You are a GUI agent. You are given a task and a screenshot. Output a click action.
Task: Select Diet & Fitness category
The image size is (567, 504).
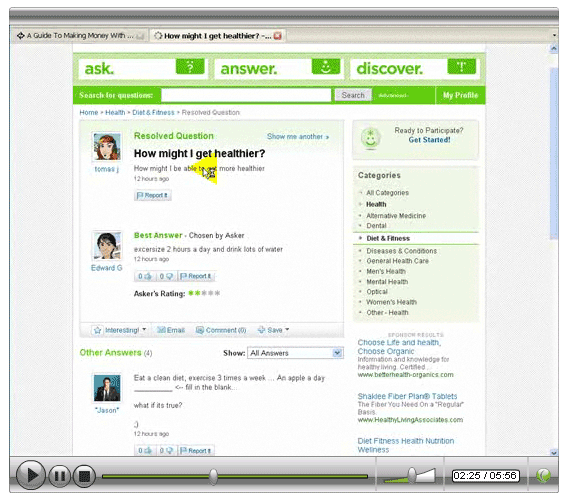[x=388, y=238]
